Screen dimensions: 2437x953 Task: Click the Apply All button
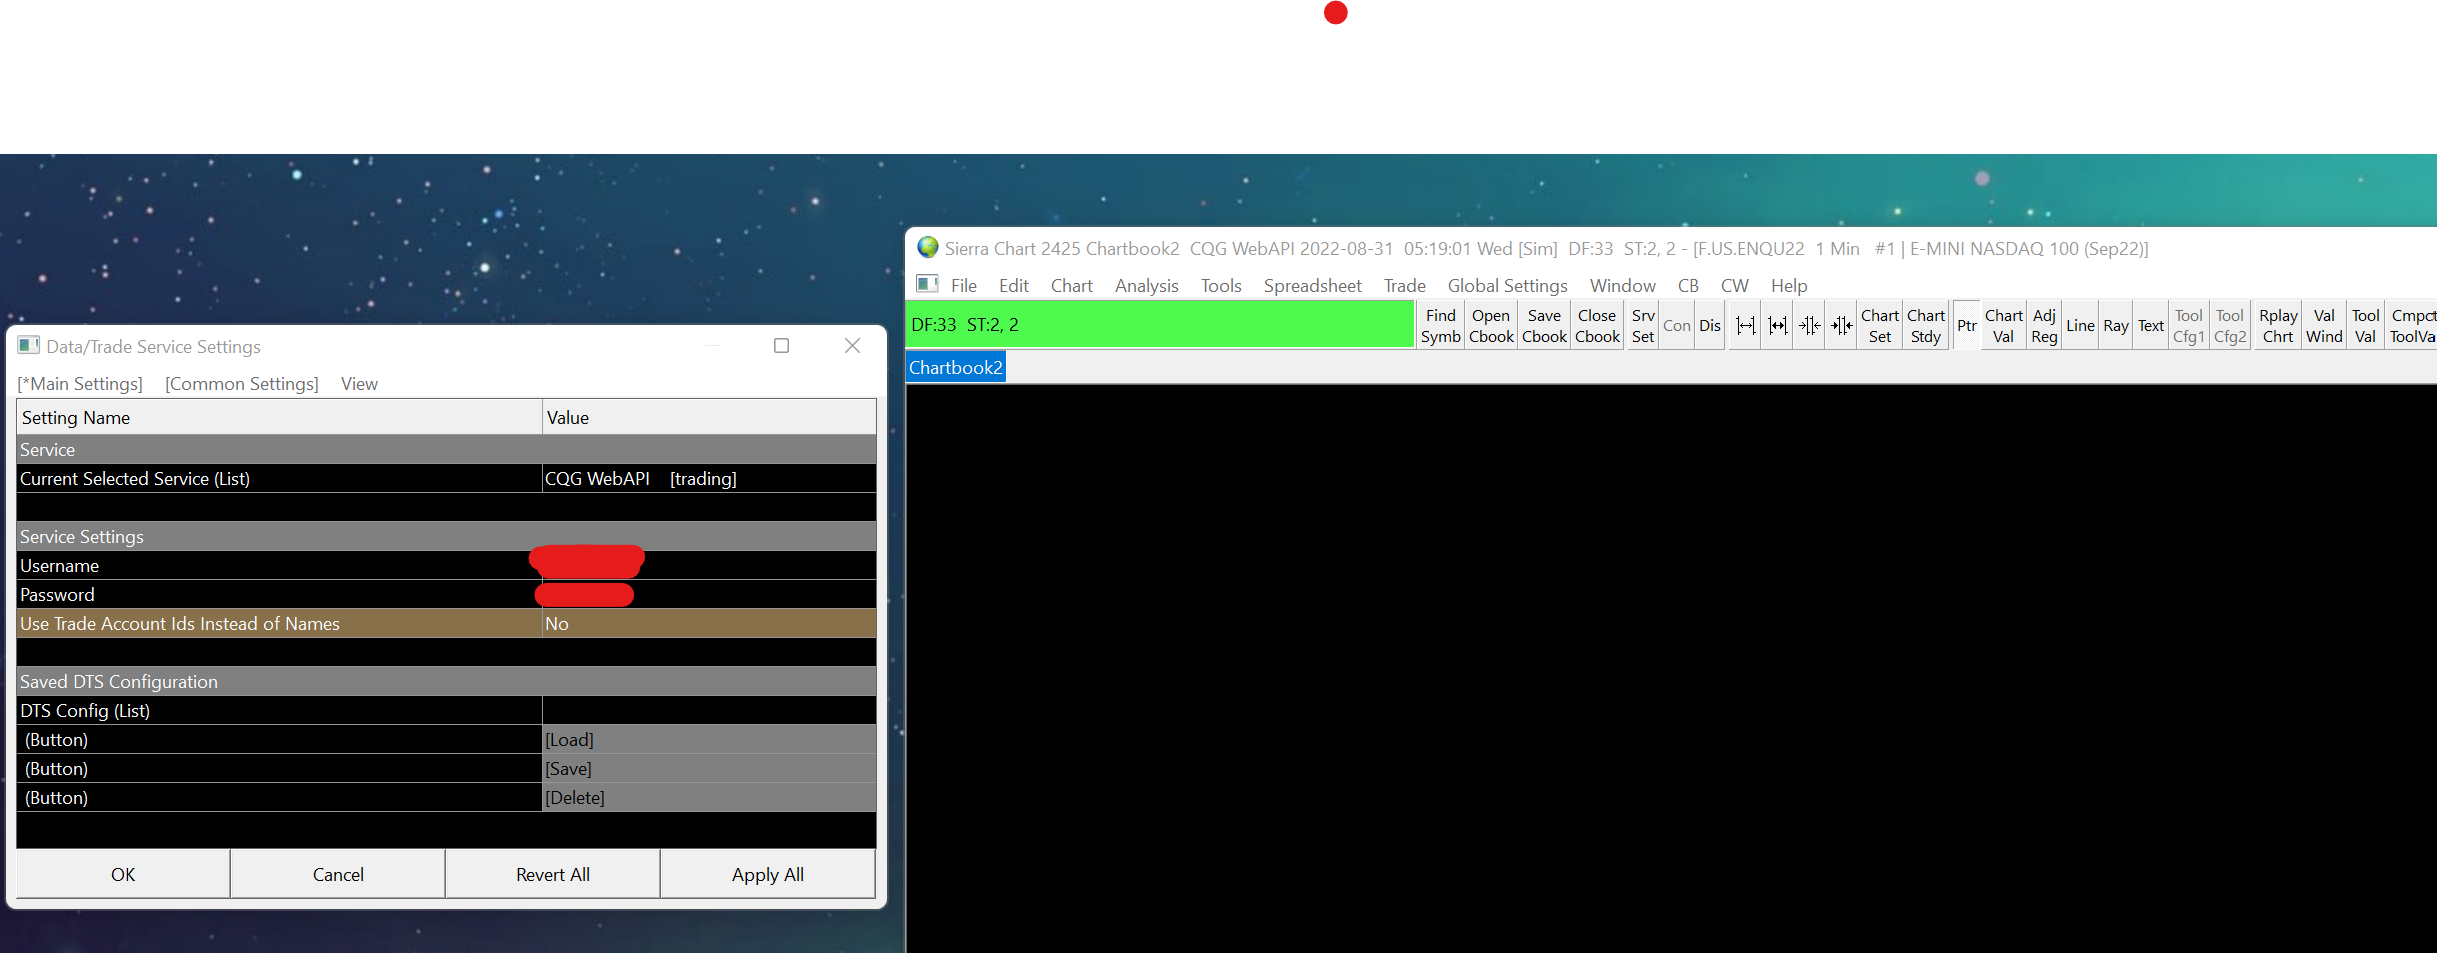pos(768,874)
